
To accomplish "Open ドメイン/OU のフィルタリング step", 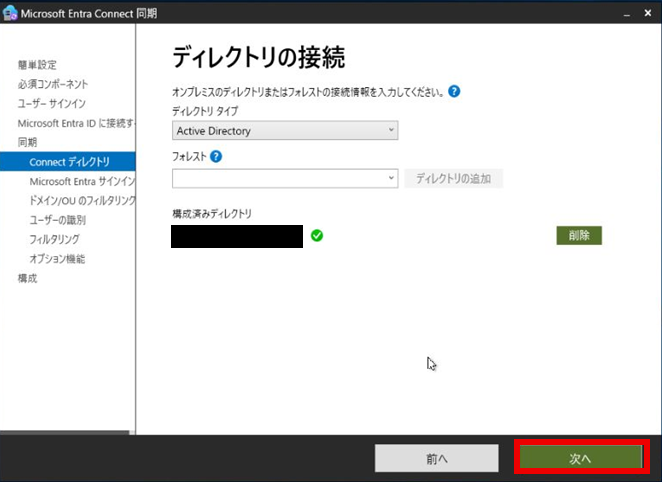I will pos(82,201).
